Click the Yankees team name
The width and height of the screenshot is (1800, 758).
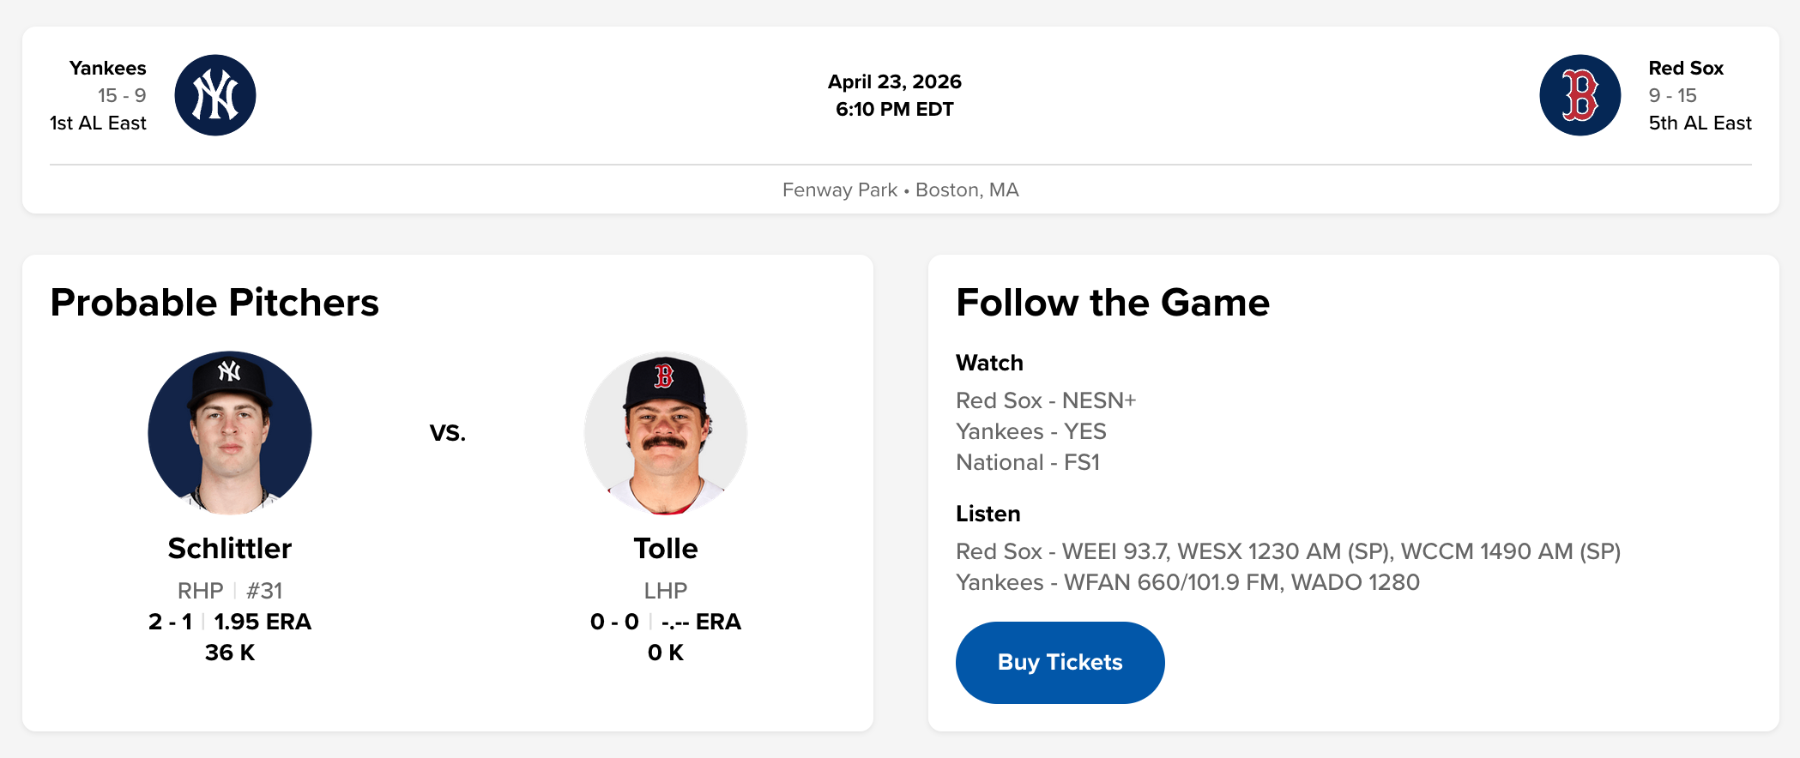(107, 68)
